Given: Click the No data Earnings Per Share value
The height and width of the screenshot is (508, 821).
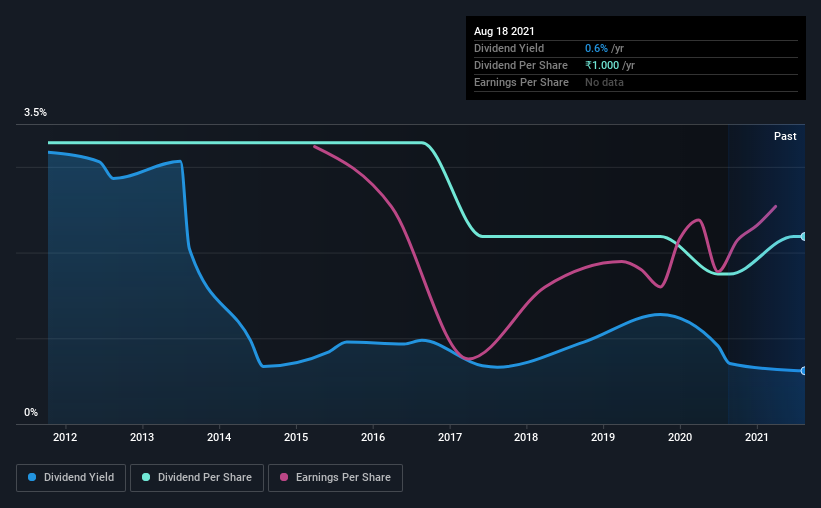Looking at the screenshot, I should [604, 82].
